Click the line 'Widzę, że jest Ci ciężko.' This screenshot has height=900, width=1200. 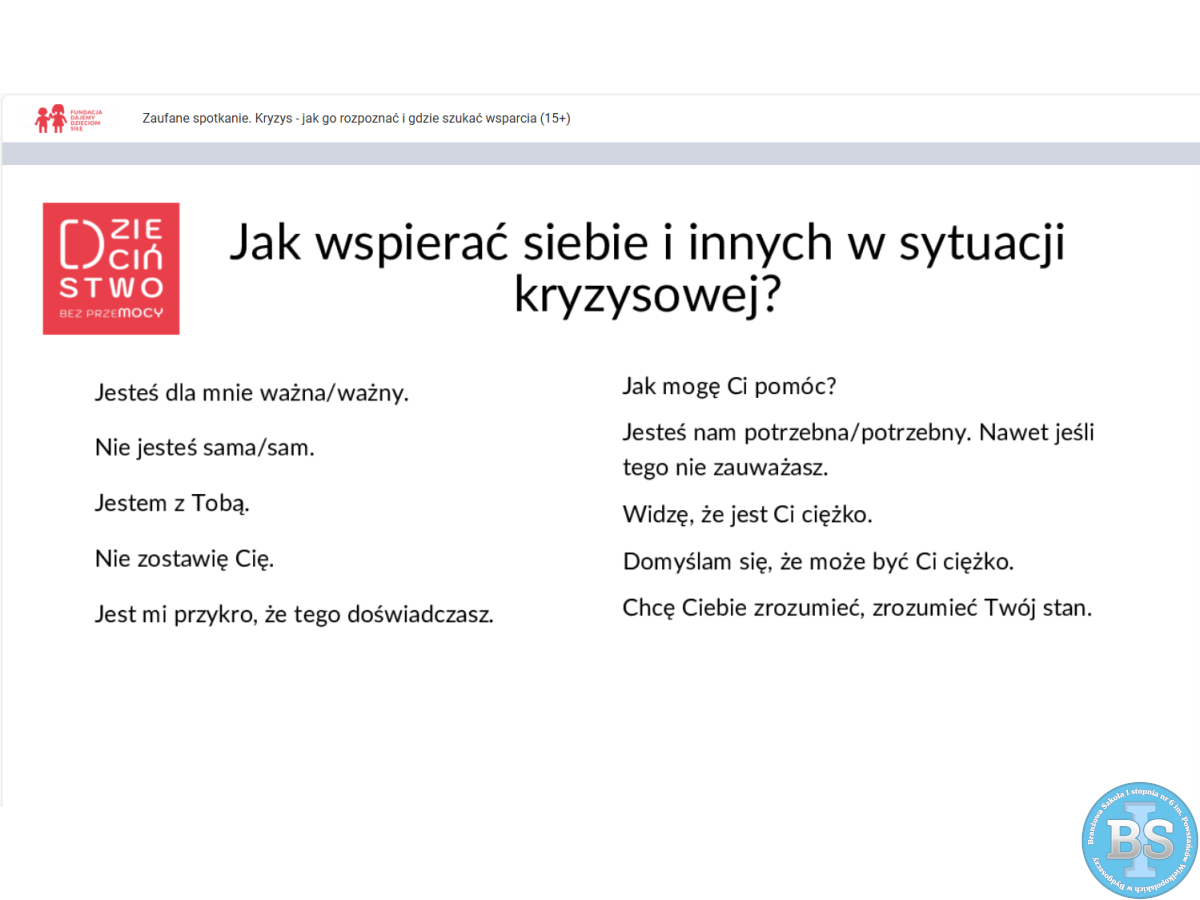(748, 514)
